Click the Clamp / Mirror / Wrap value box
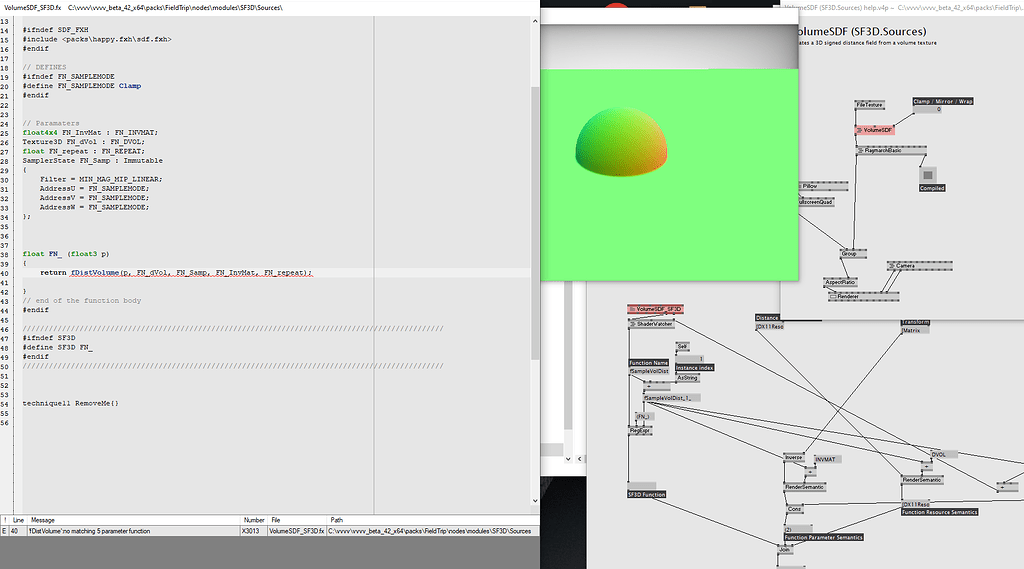 (937, 110)
